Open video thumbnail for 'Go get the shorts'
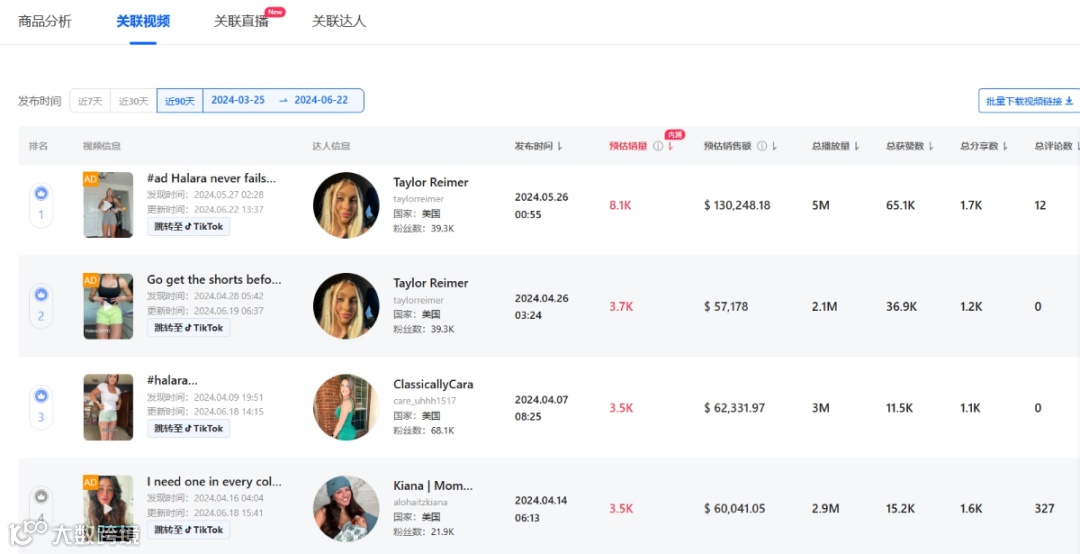1080x554 pixels. coord(108,306)
